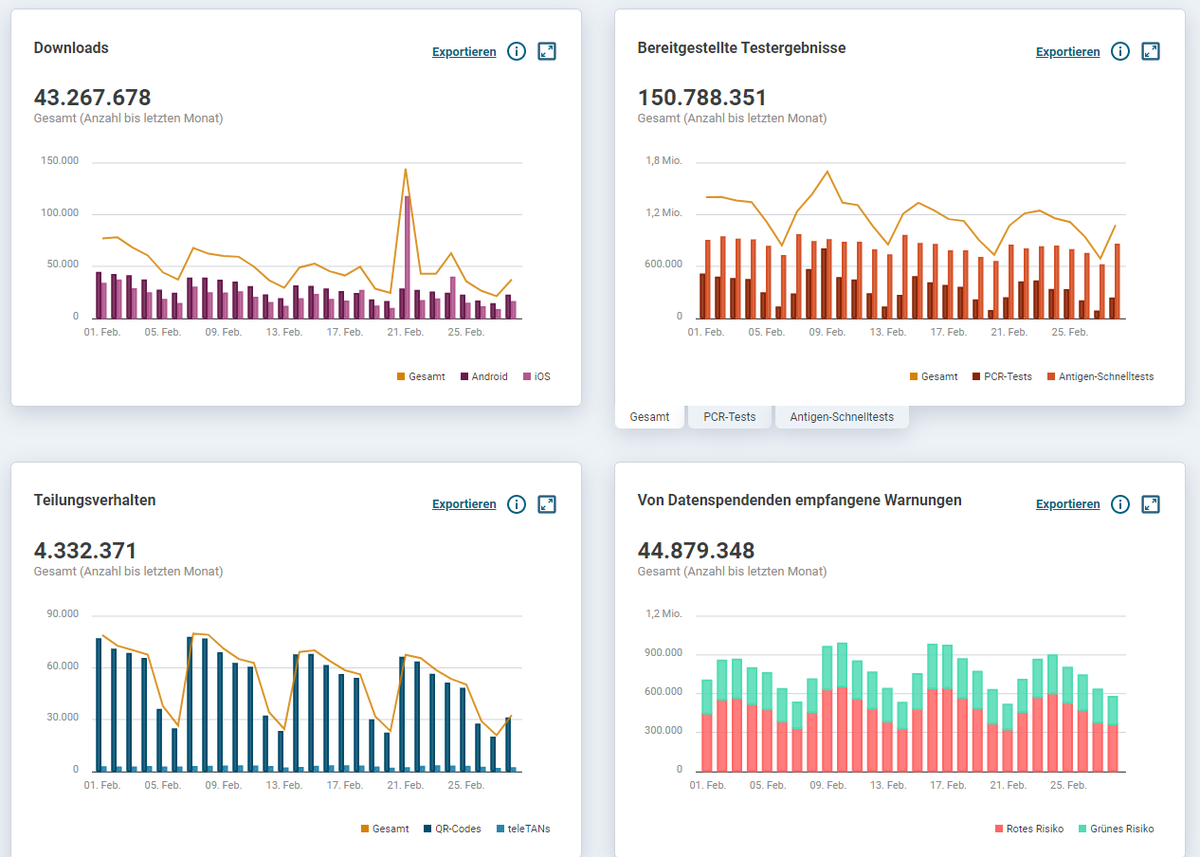Expand Bereitgestellte Testergebnisse to fullscreen
The width and height of the screenshot is (1200, 857).
point(1150,51)
